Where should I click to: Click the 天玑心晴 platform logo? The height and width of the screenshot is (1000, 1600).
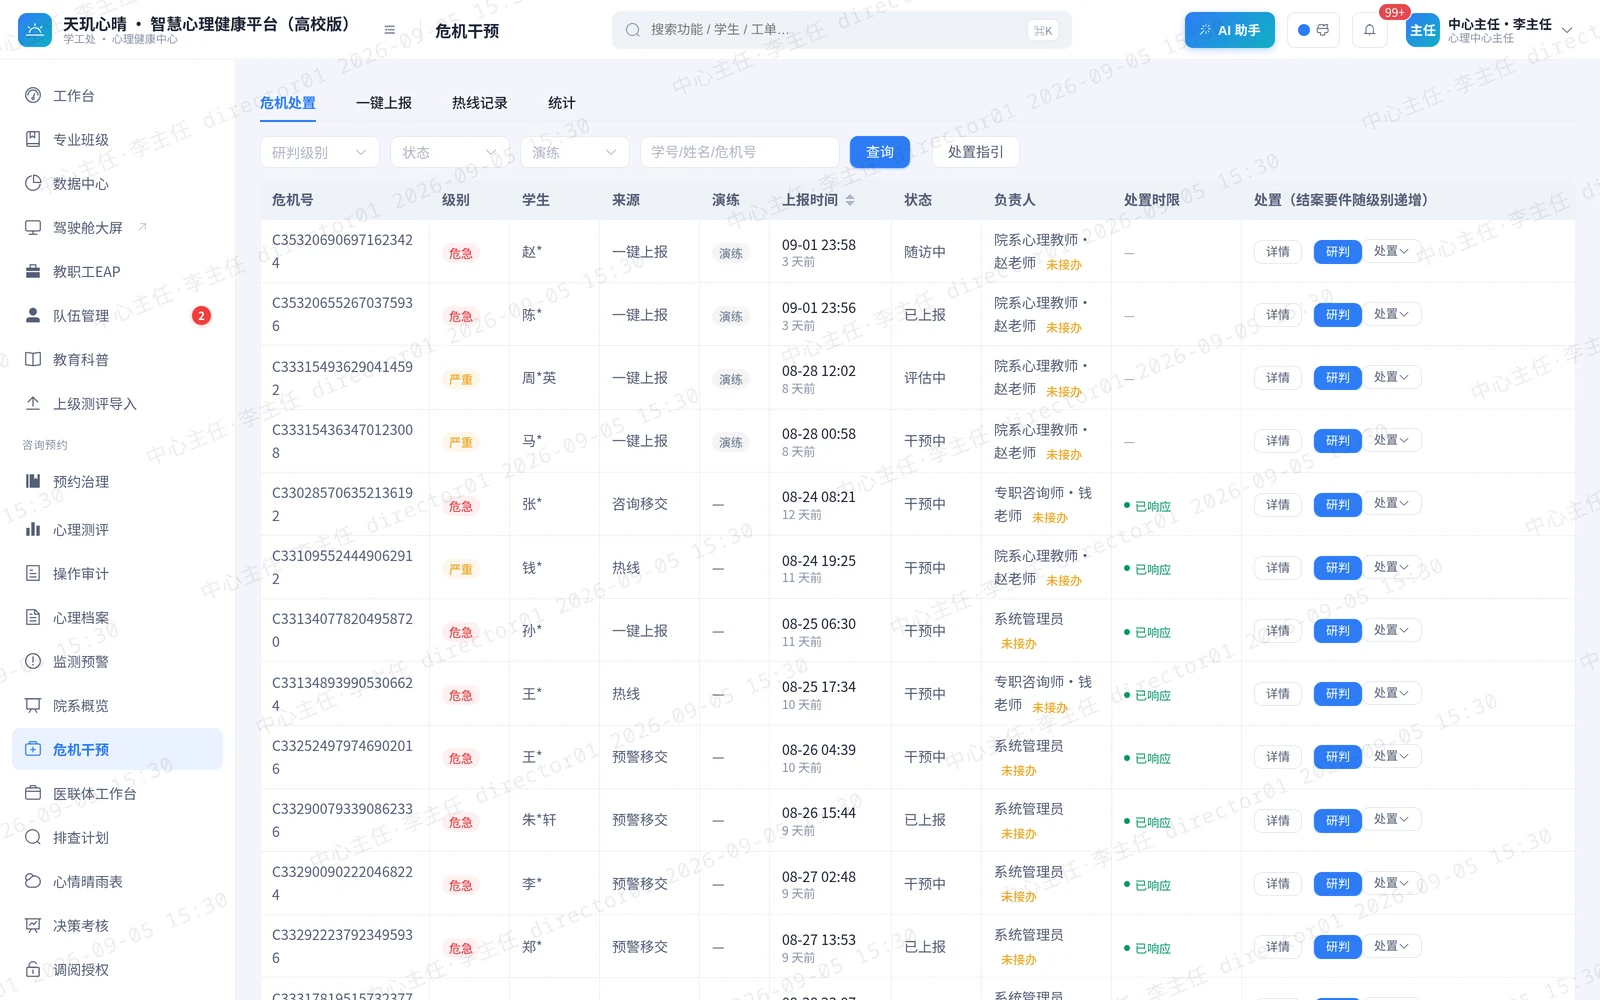coord(35,30)
